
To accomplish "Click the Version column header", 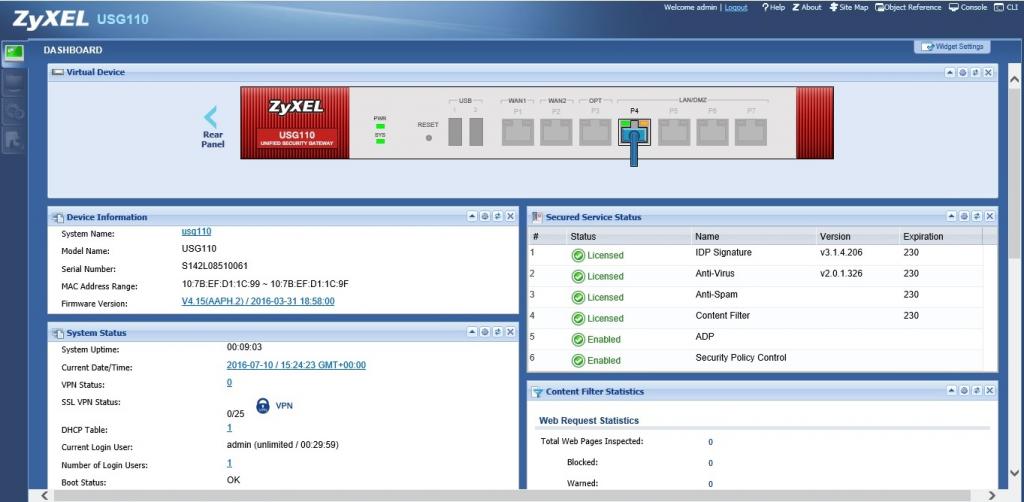I will (x=857, y=236).
